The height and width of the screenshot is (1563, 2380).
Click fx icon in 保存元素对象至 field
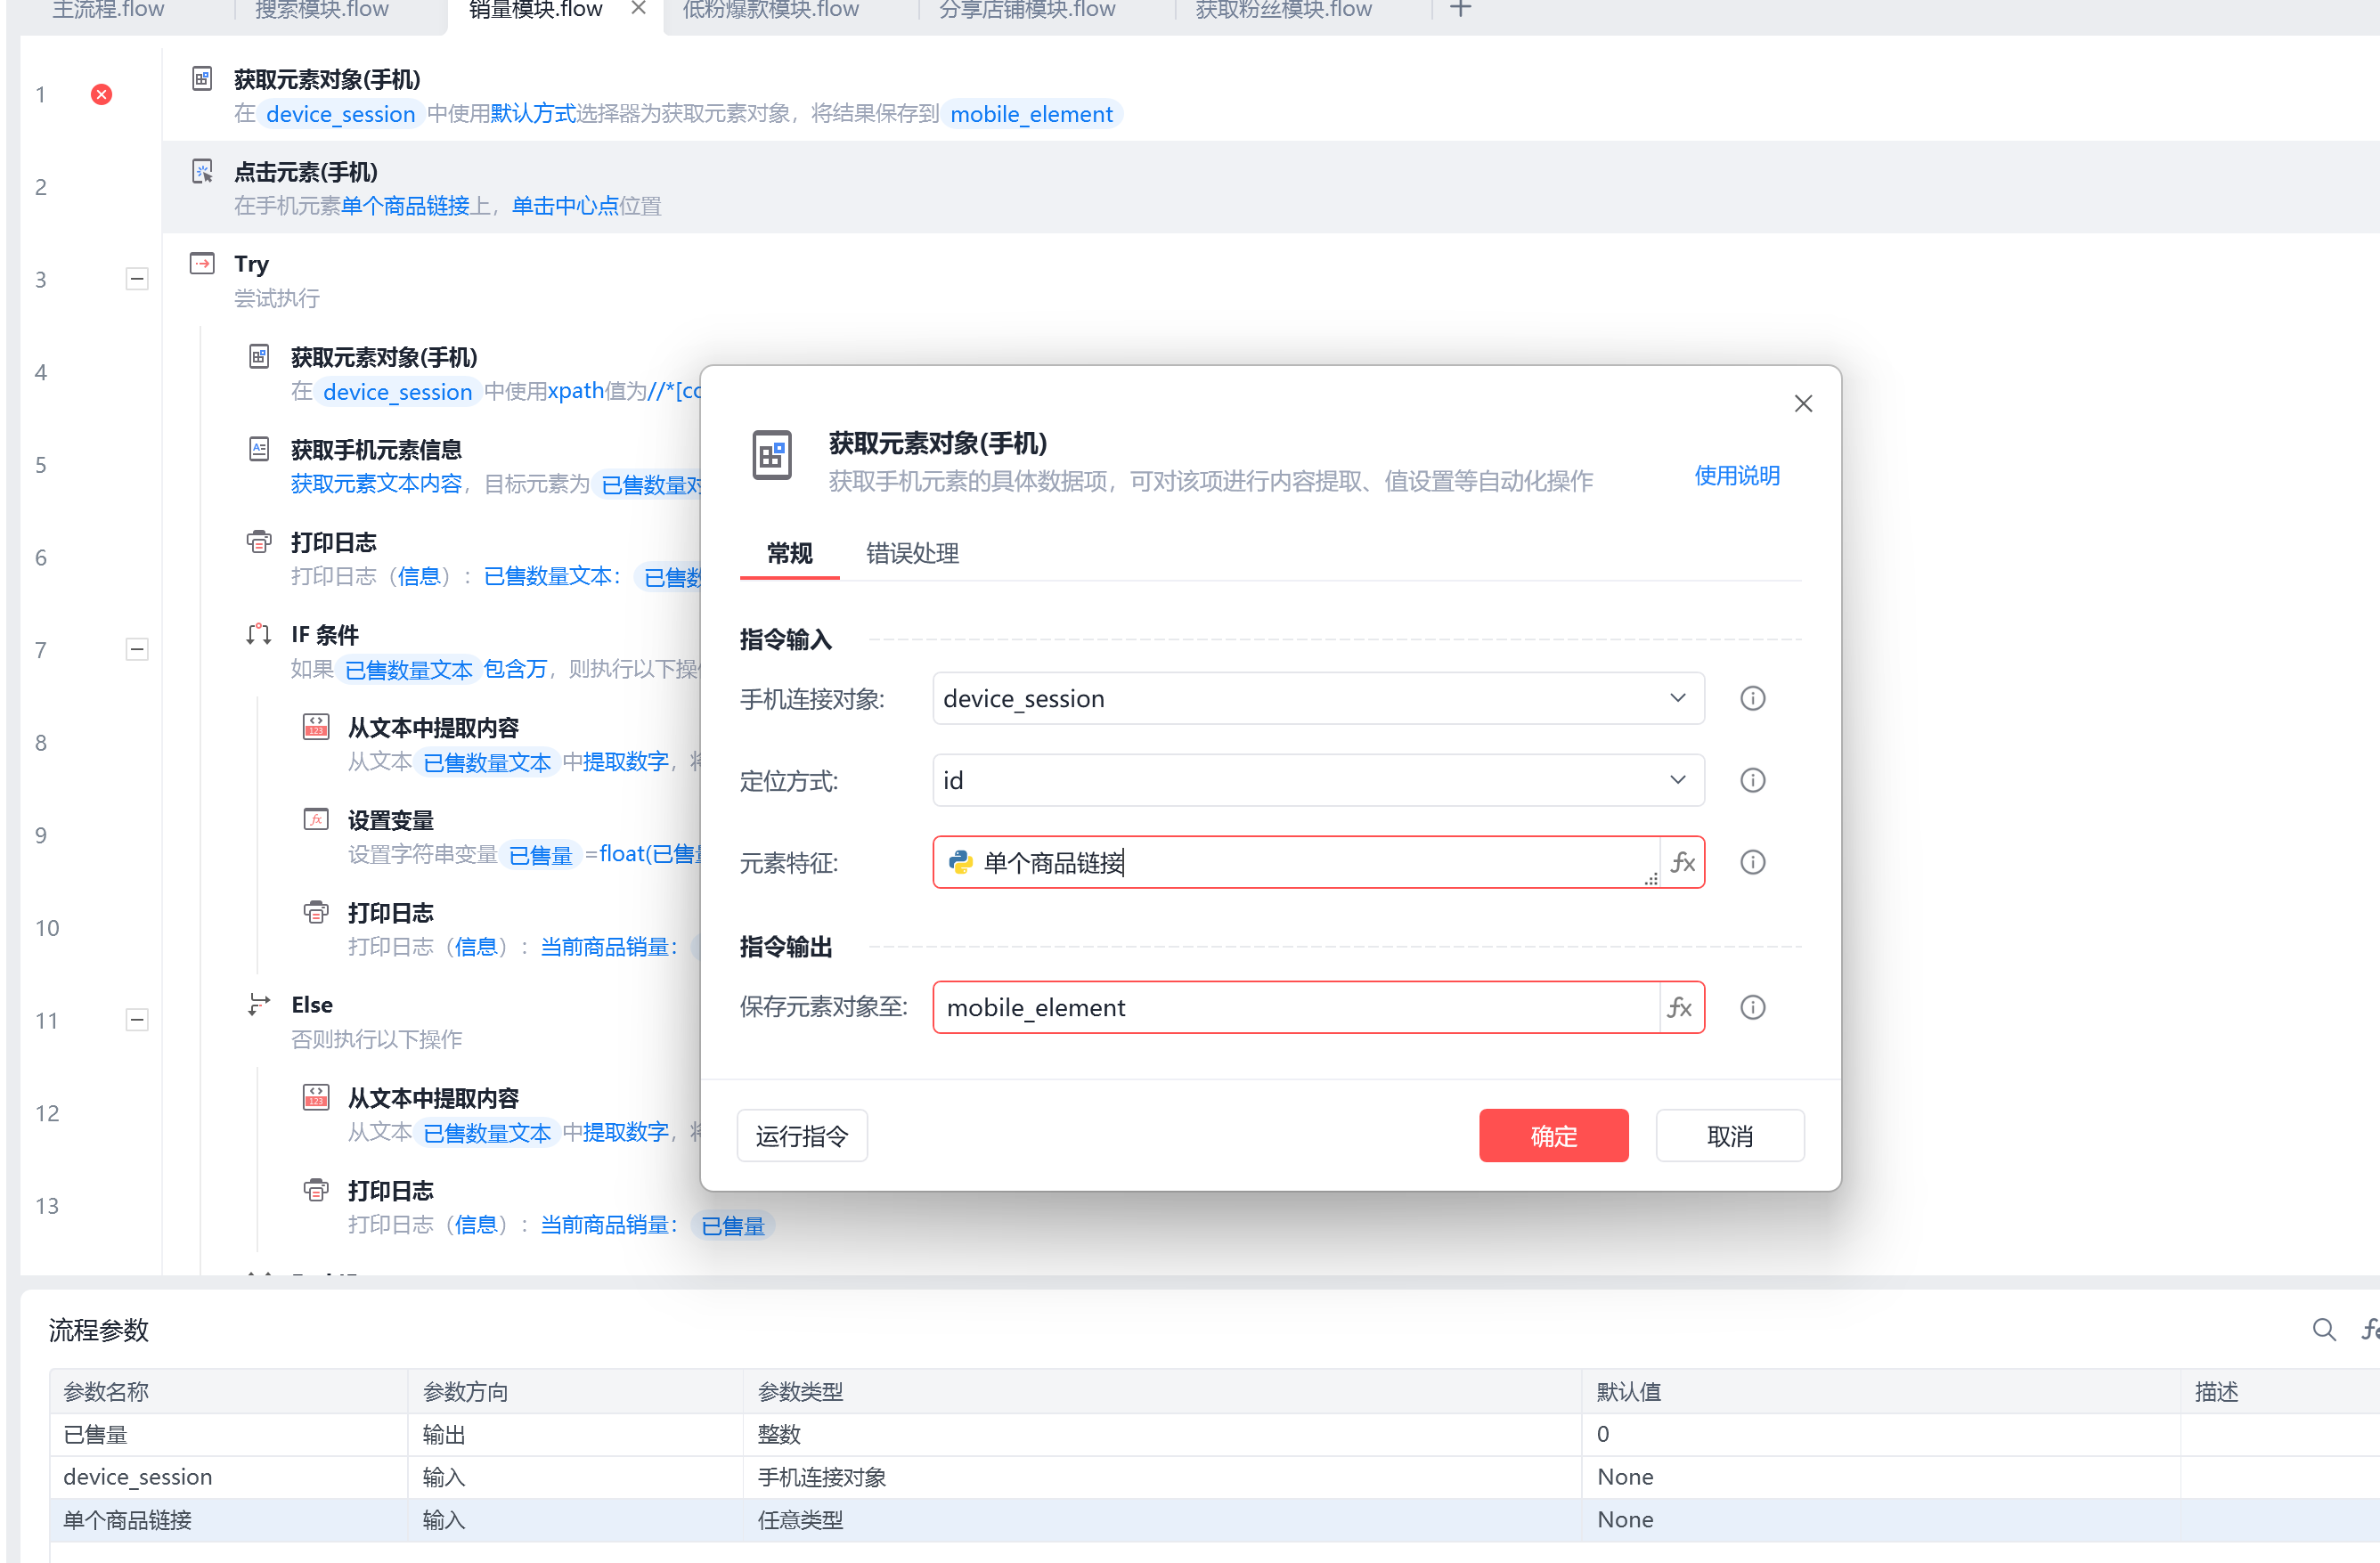coord(1680,1007)
